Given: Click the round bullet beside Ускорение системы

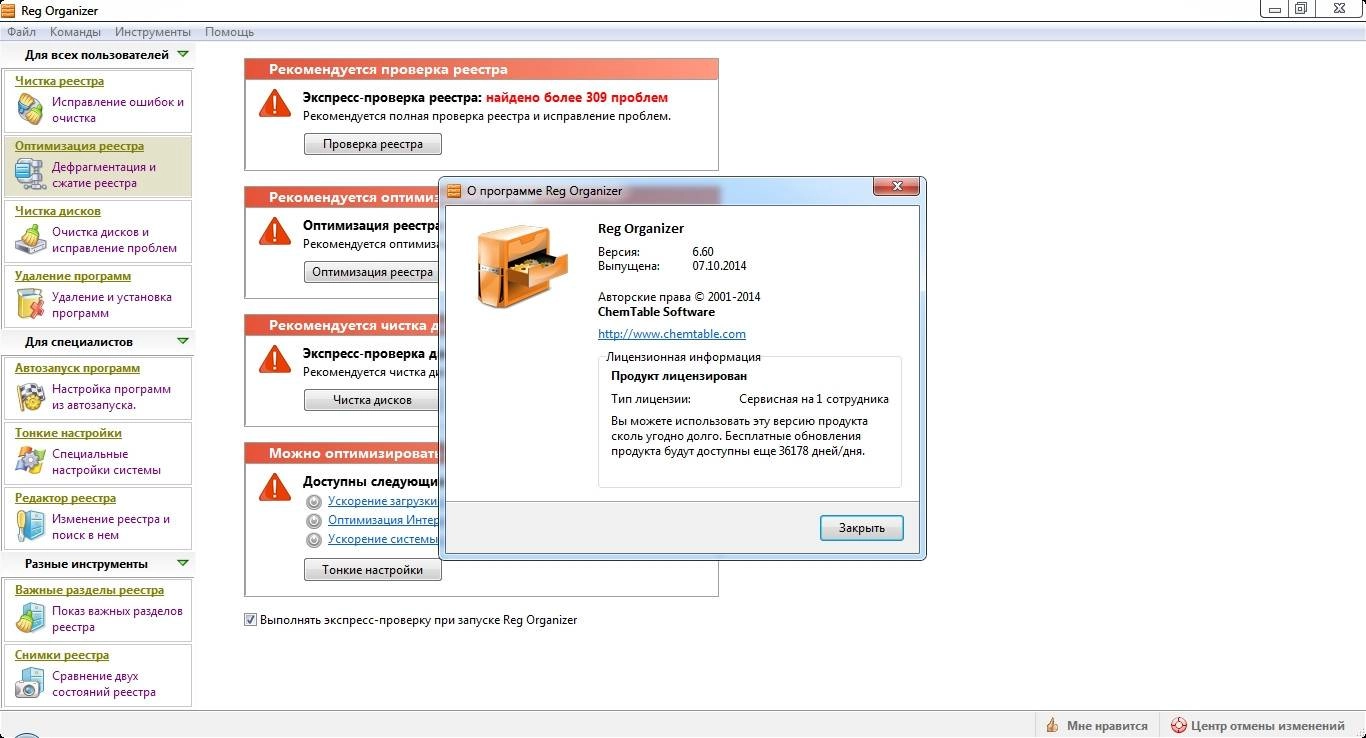Looking at the screenshot, I should 314,540.
